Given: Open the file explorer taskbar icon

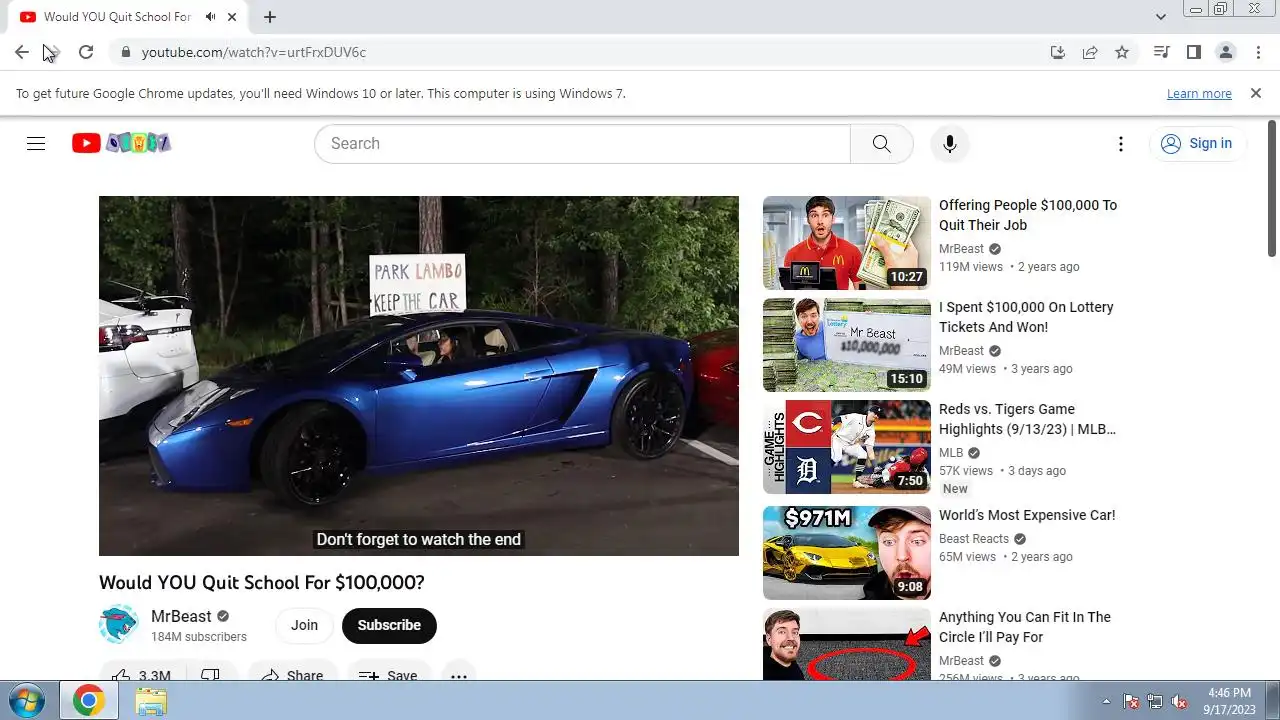Looking at the screenshot, I should click(x=151, y=701).
